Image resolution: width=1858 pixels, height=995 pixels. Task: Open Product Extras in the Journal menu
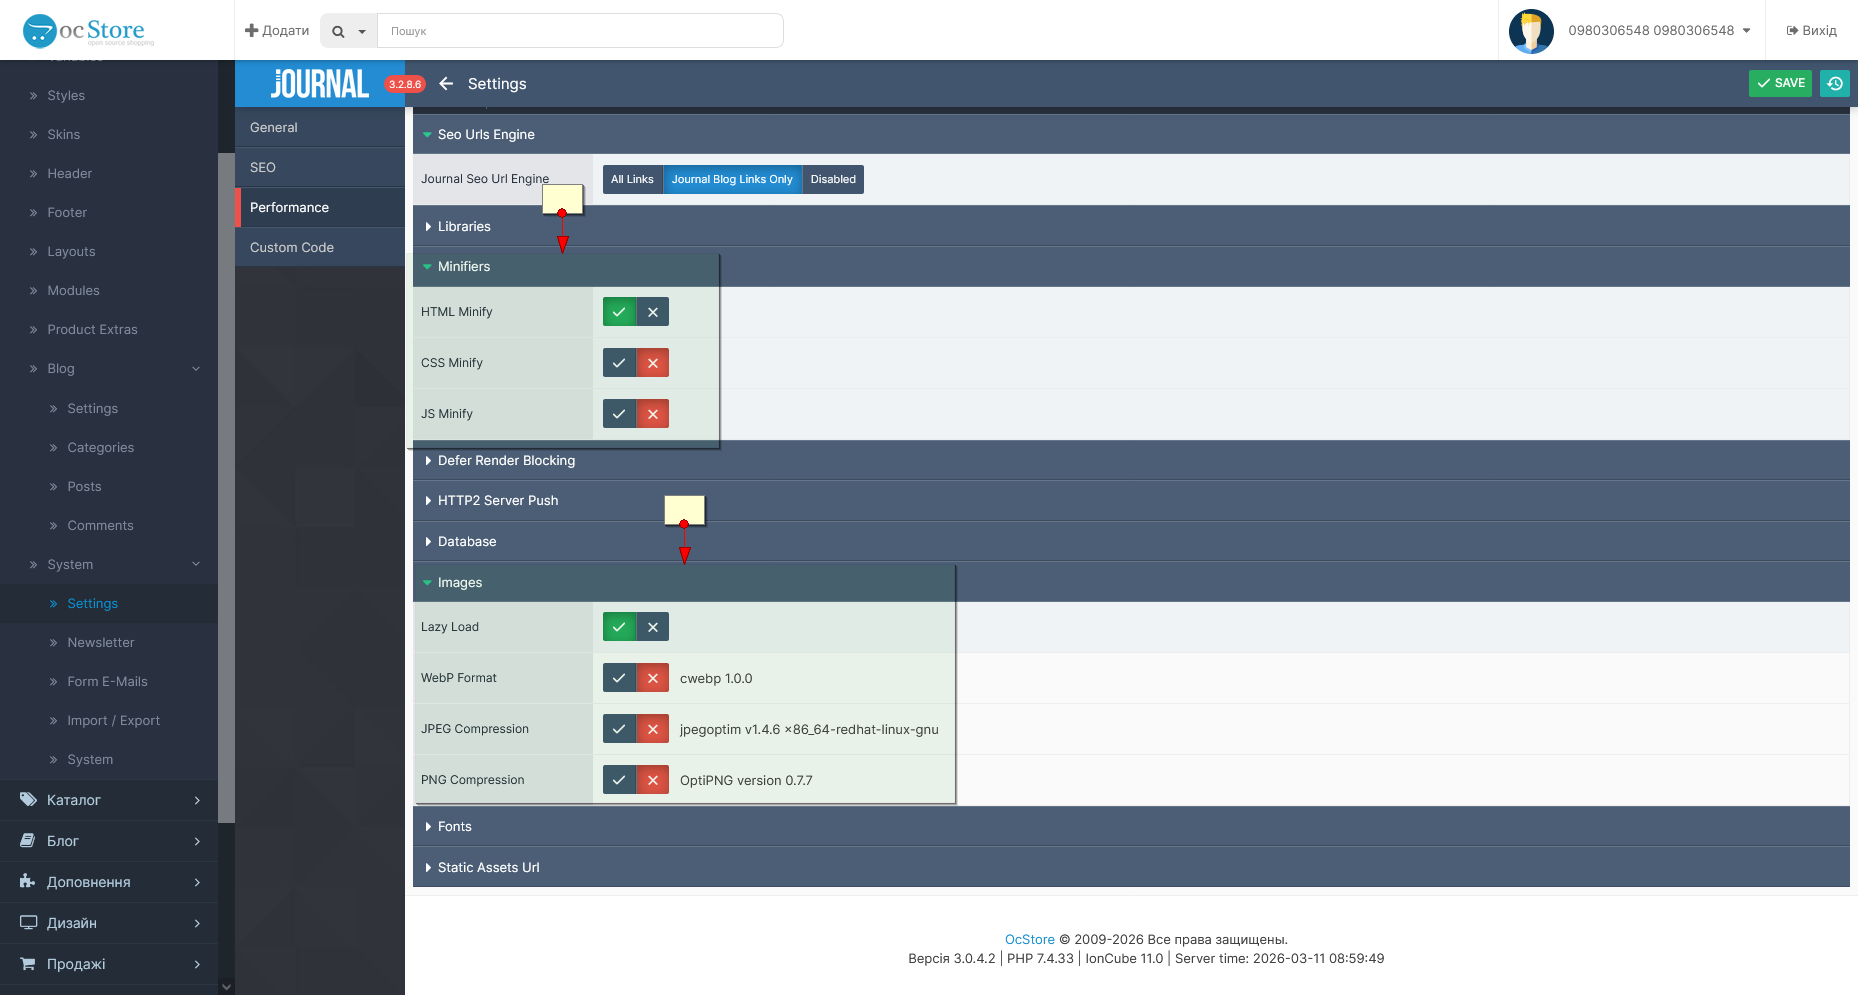coord(92,330)
